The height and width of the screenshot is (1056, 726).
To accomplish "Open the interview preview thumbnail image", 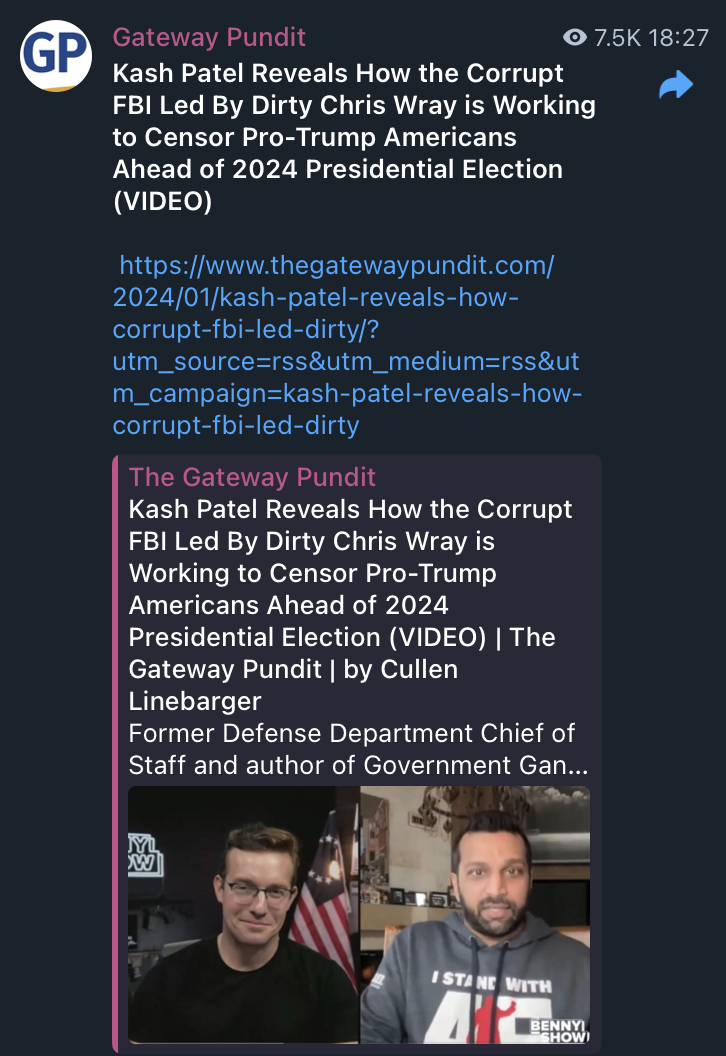I will pyautogui.click(x=359, y=915).
